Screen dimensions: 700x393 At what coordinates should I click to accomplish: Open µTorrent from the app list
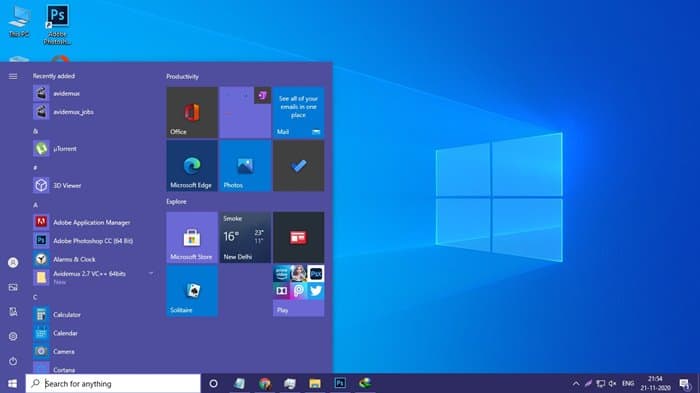94,148
